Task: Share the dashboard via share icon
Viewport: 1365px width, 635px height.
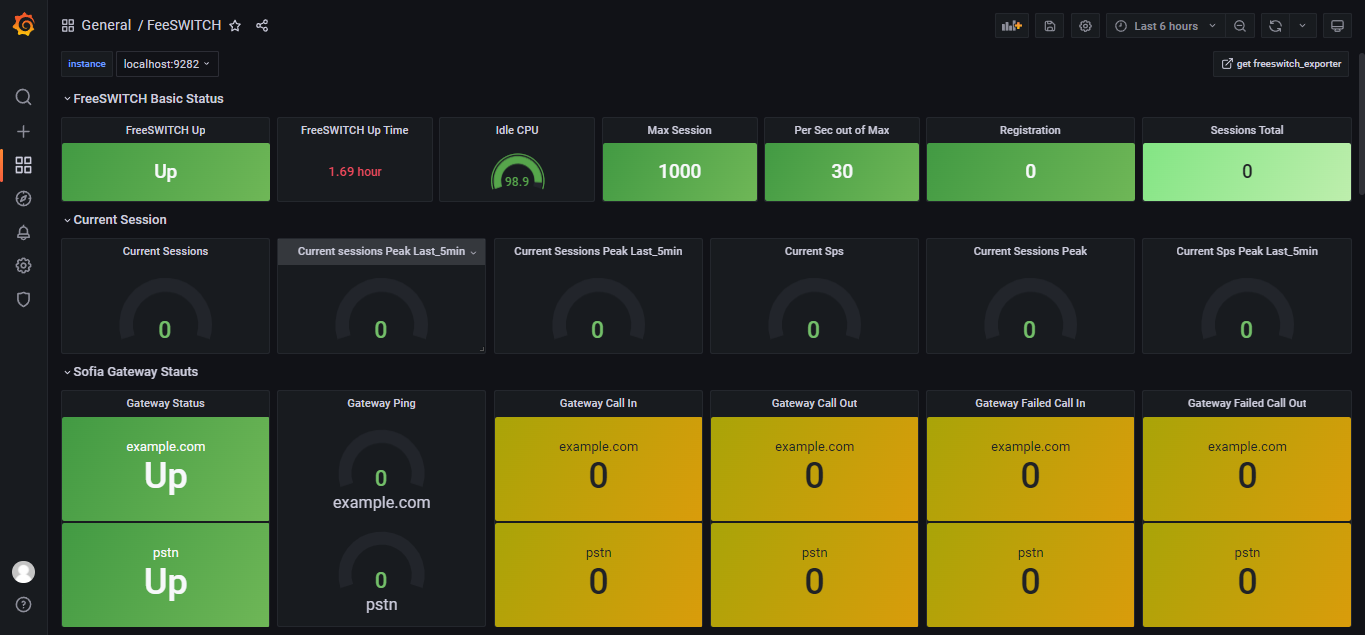Action: point(262,26)
